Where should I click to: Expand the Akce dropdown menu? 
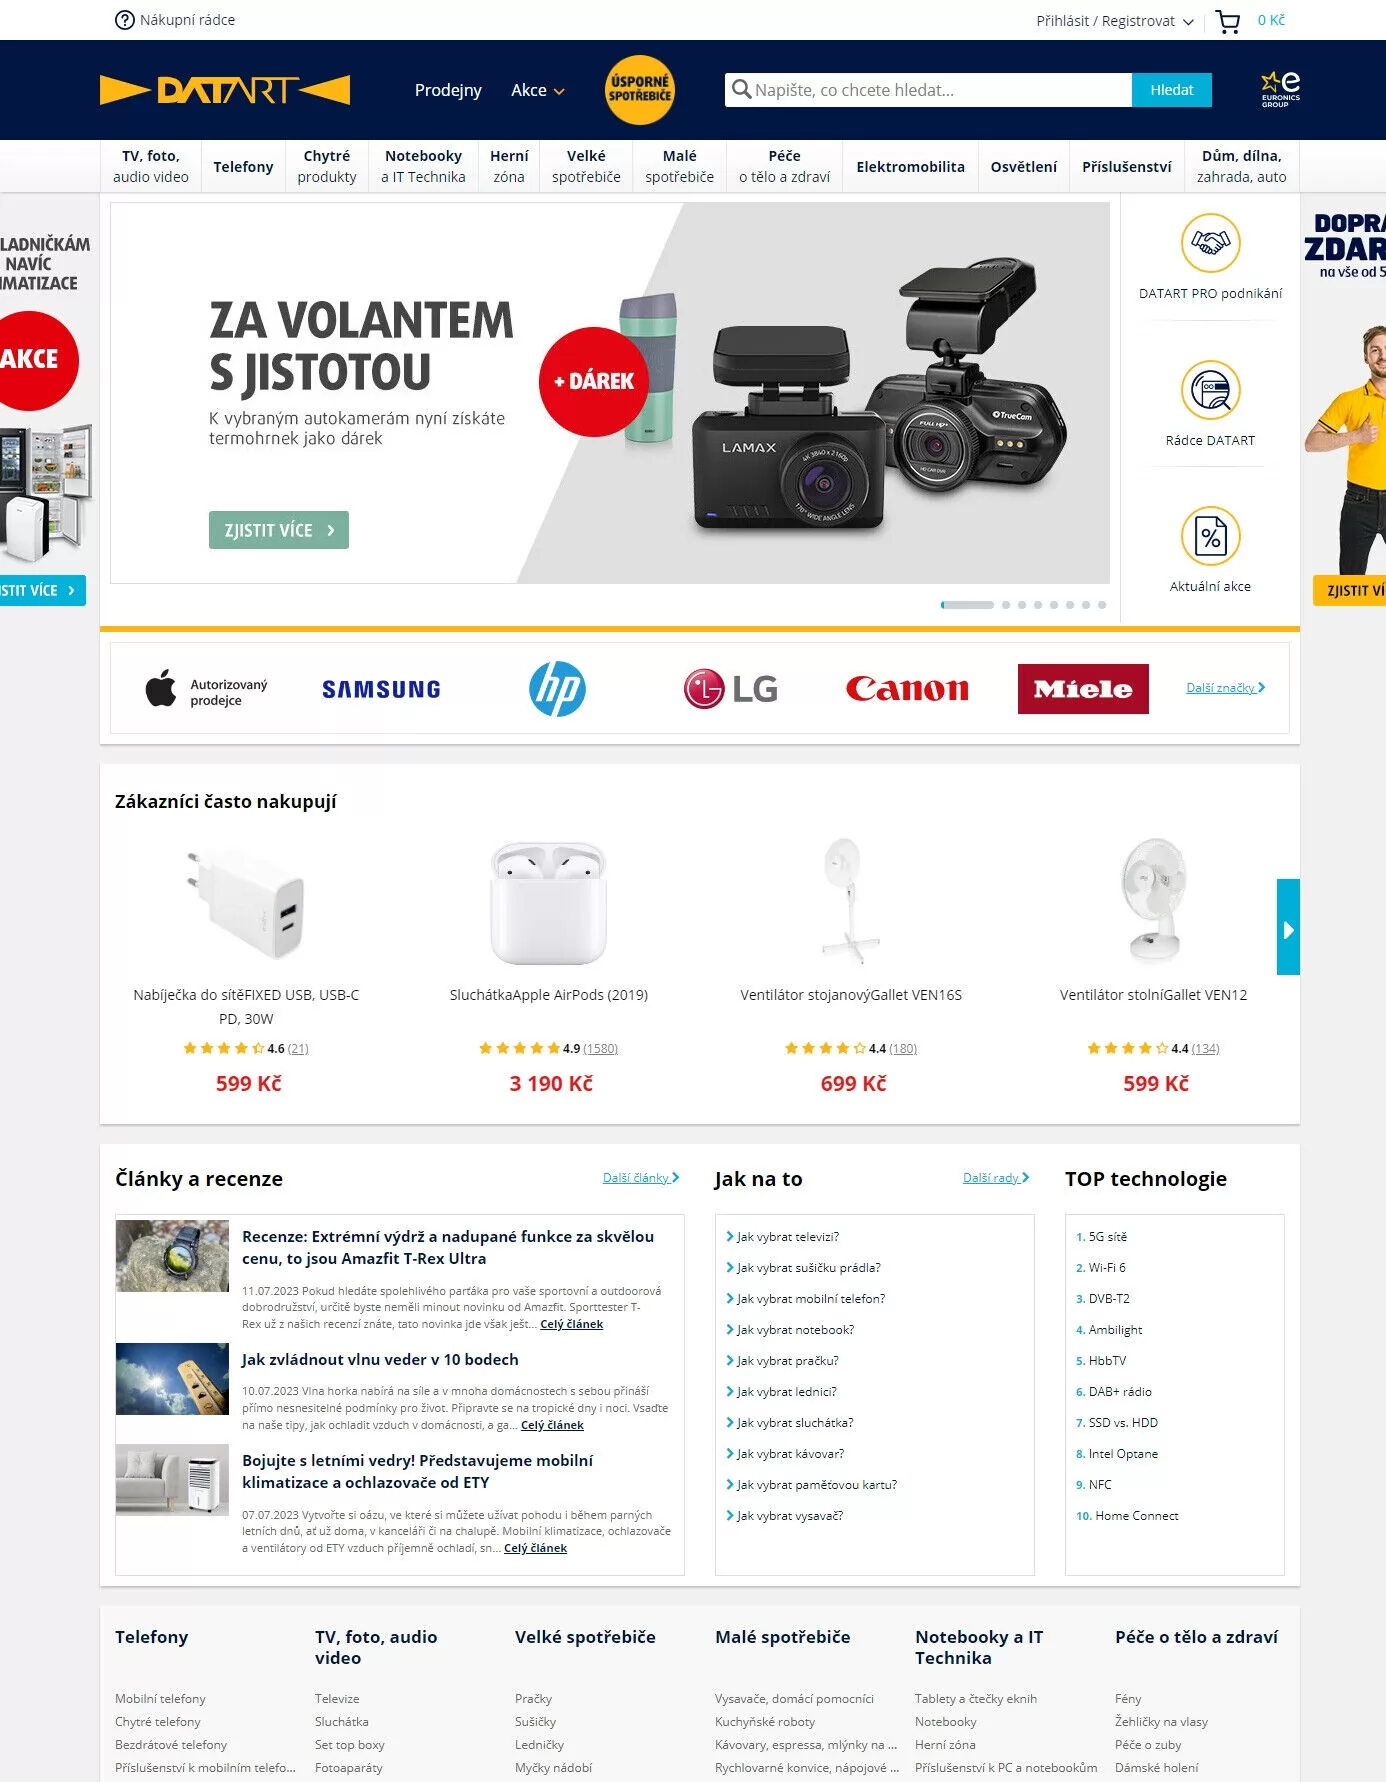(538, 90)
